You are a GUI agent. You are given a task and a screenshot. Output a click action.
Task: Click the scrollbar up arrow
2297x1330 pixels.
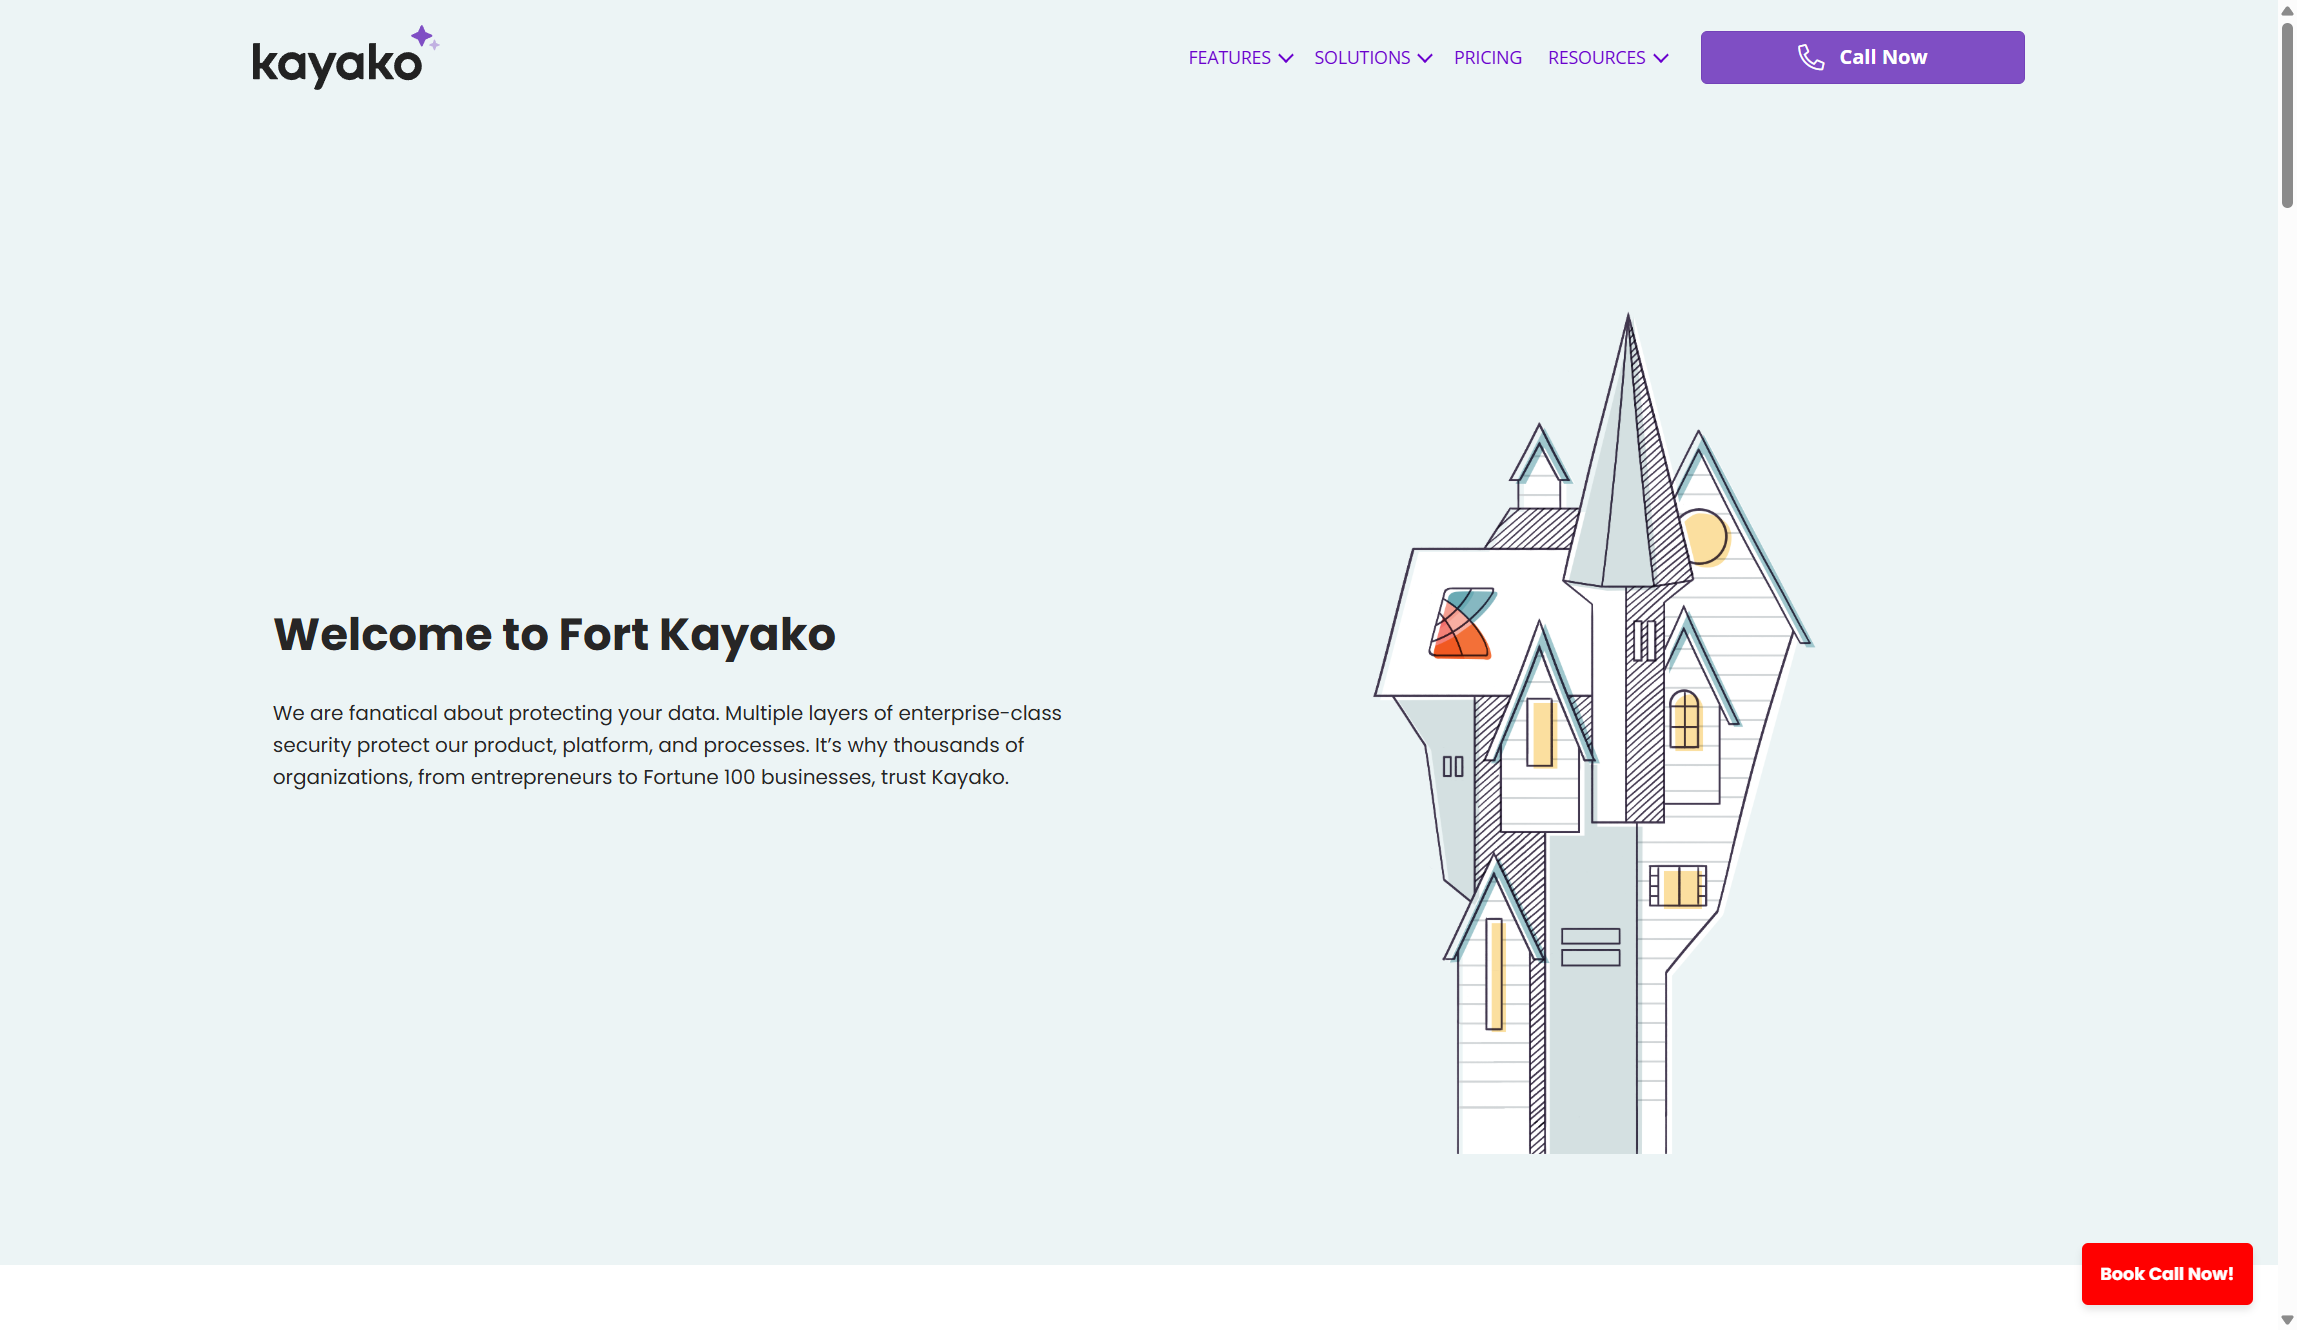tap(2287, 10)
